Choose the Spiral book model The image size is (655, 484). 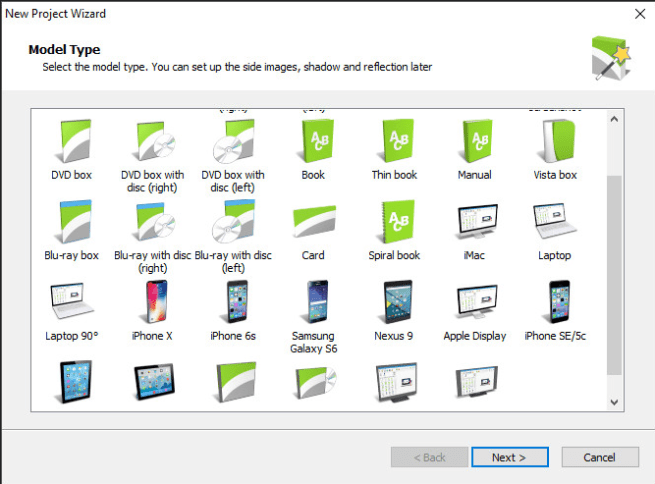pos(394,231)
